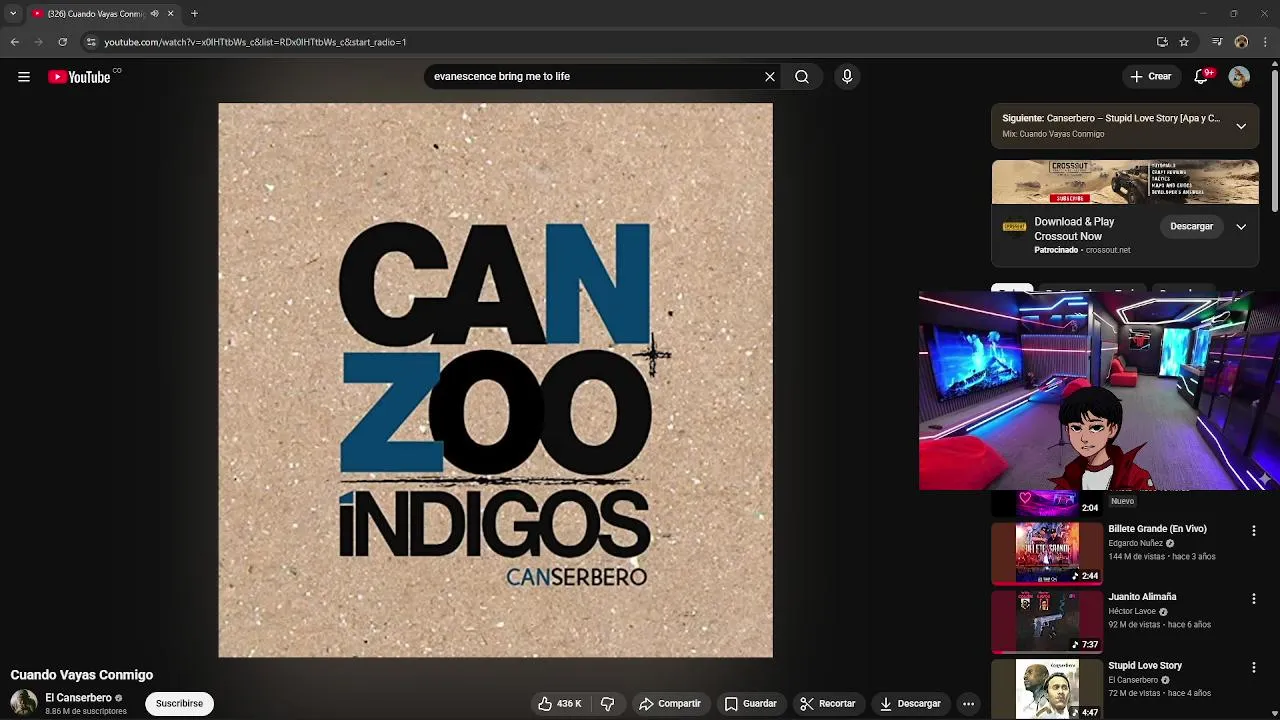1280x720 pixels.
Task: Open the media control toolbar icon
Action: pyautogui.click(x=1217, y=42)
